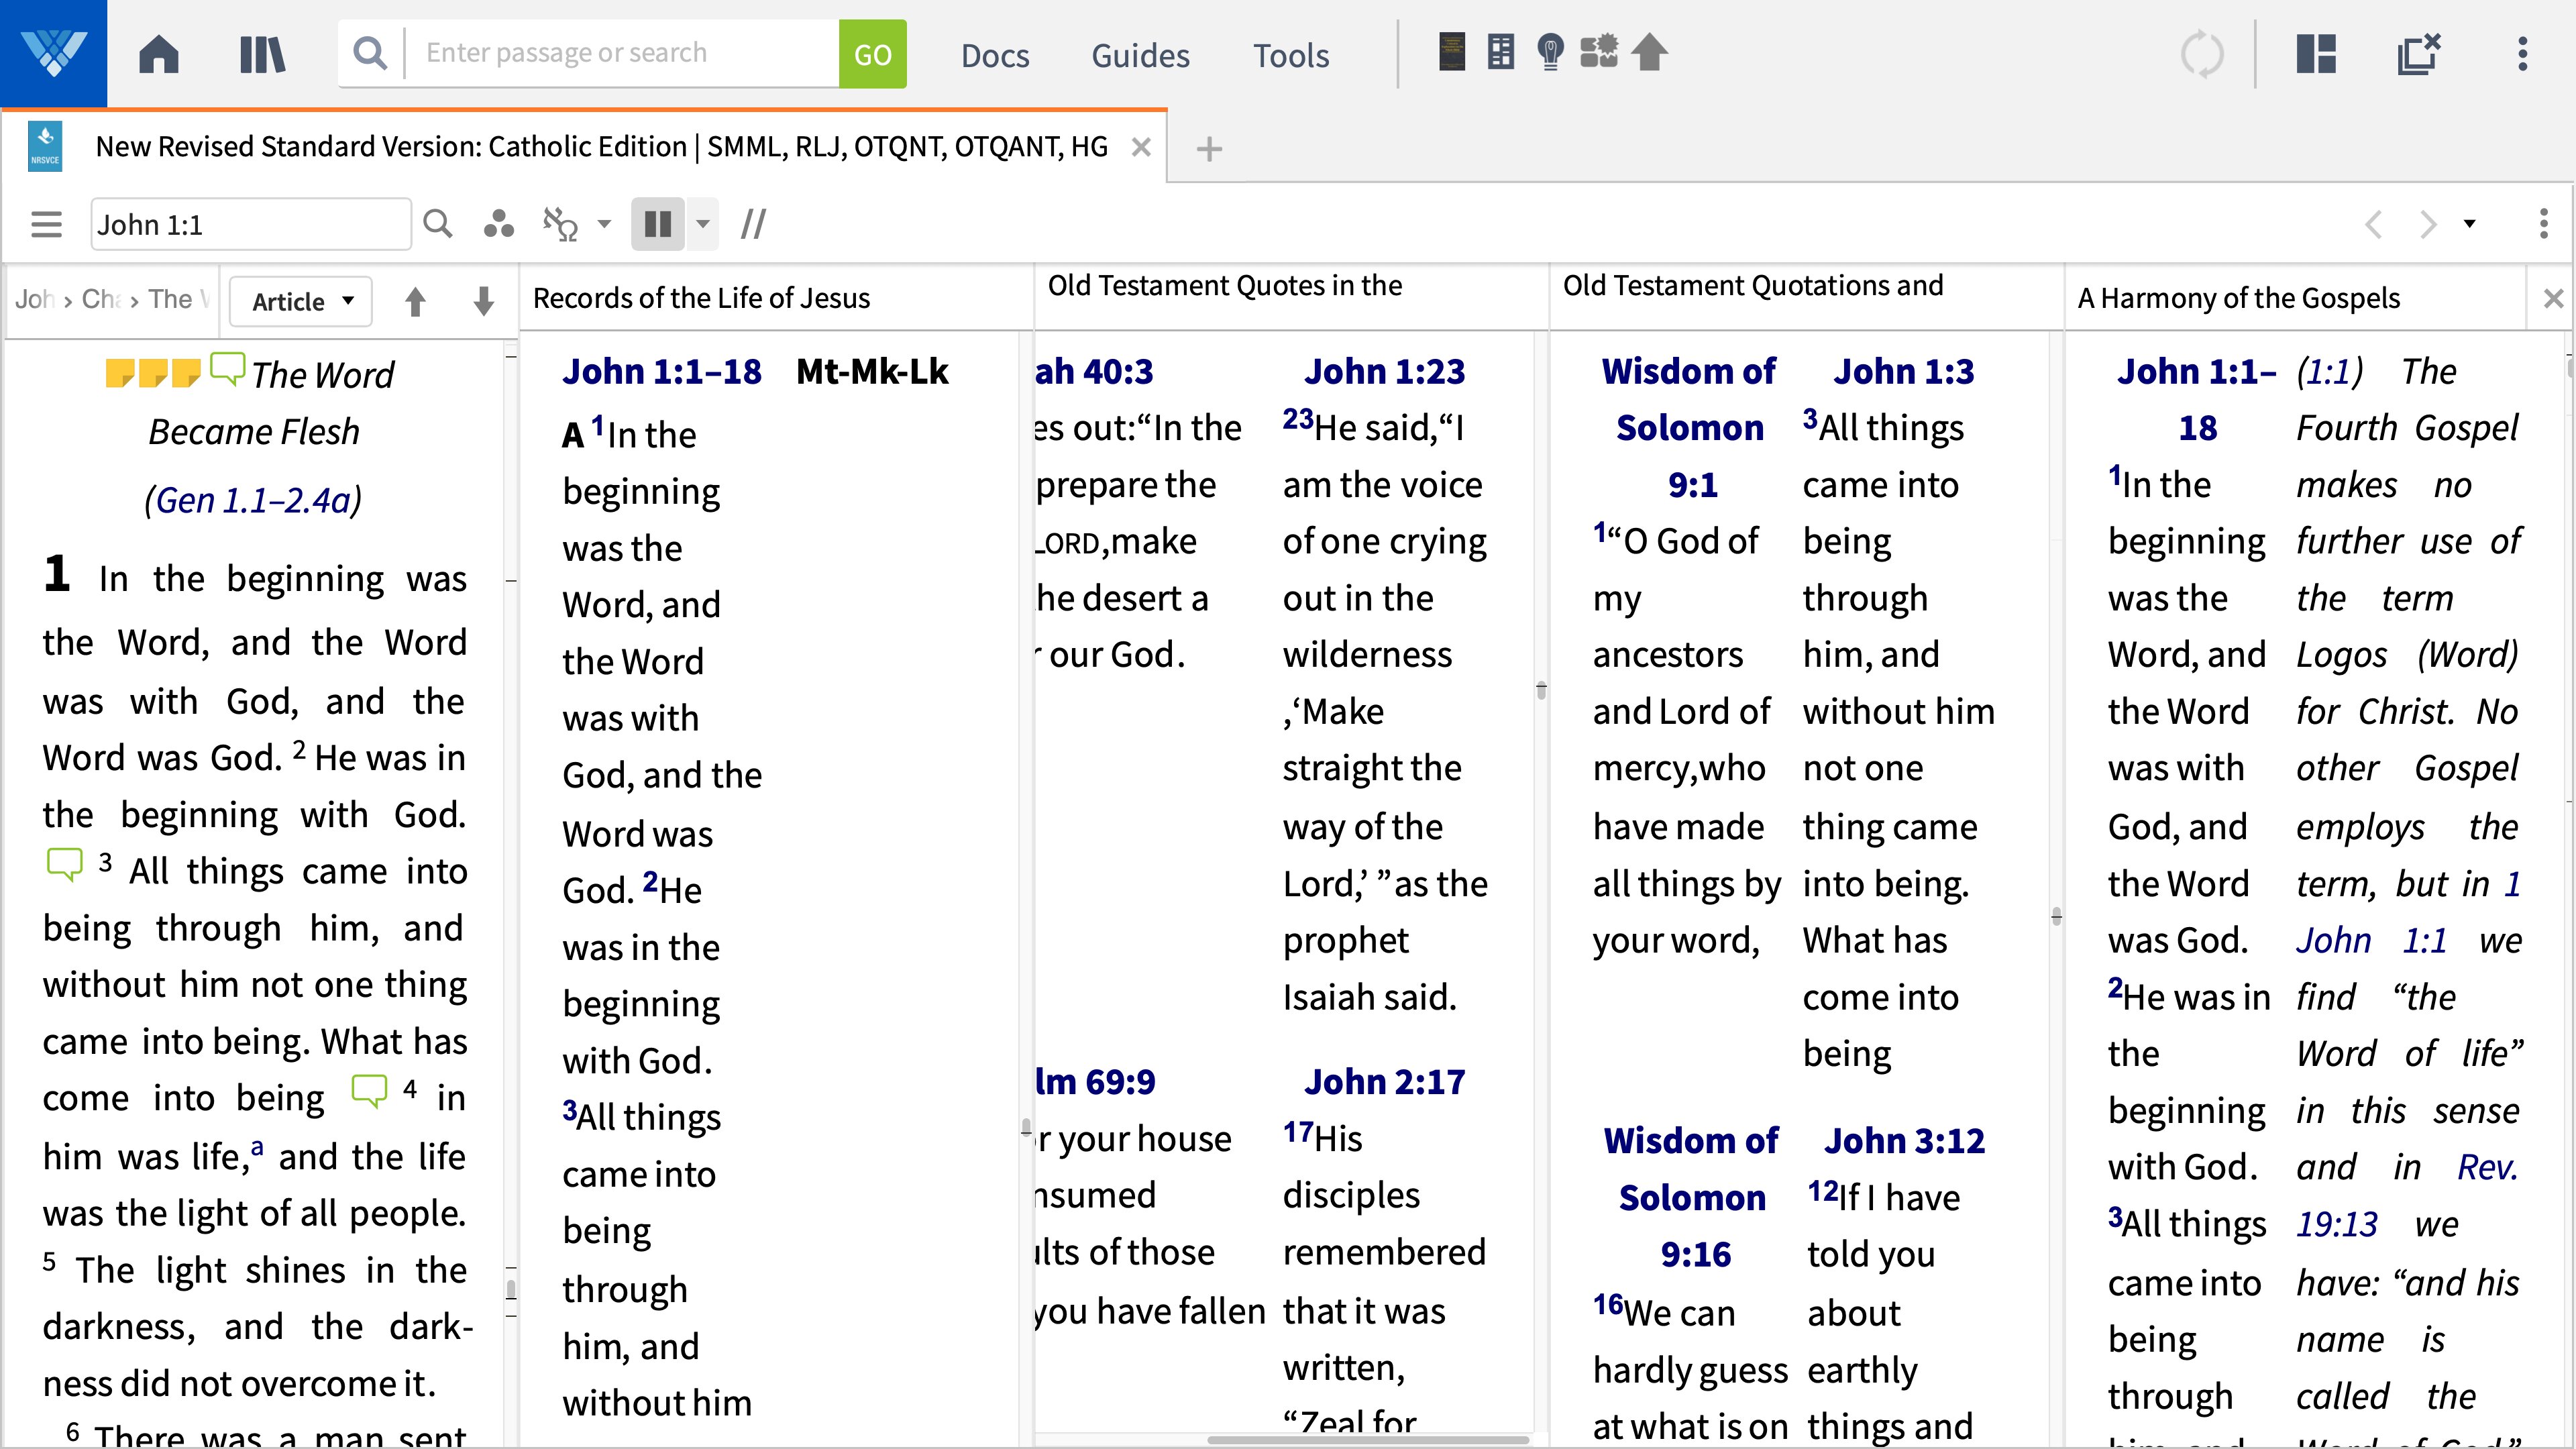Viewport: 2576px width, 1449px height.
Task: Open the Layouts menu icon
Action: click(2316, 54)
